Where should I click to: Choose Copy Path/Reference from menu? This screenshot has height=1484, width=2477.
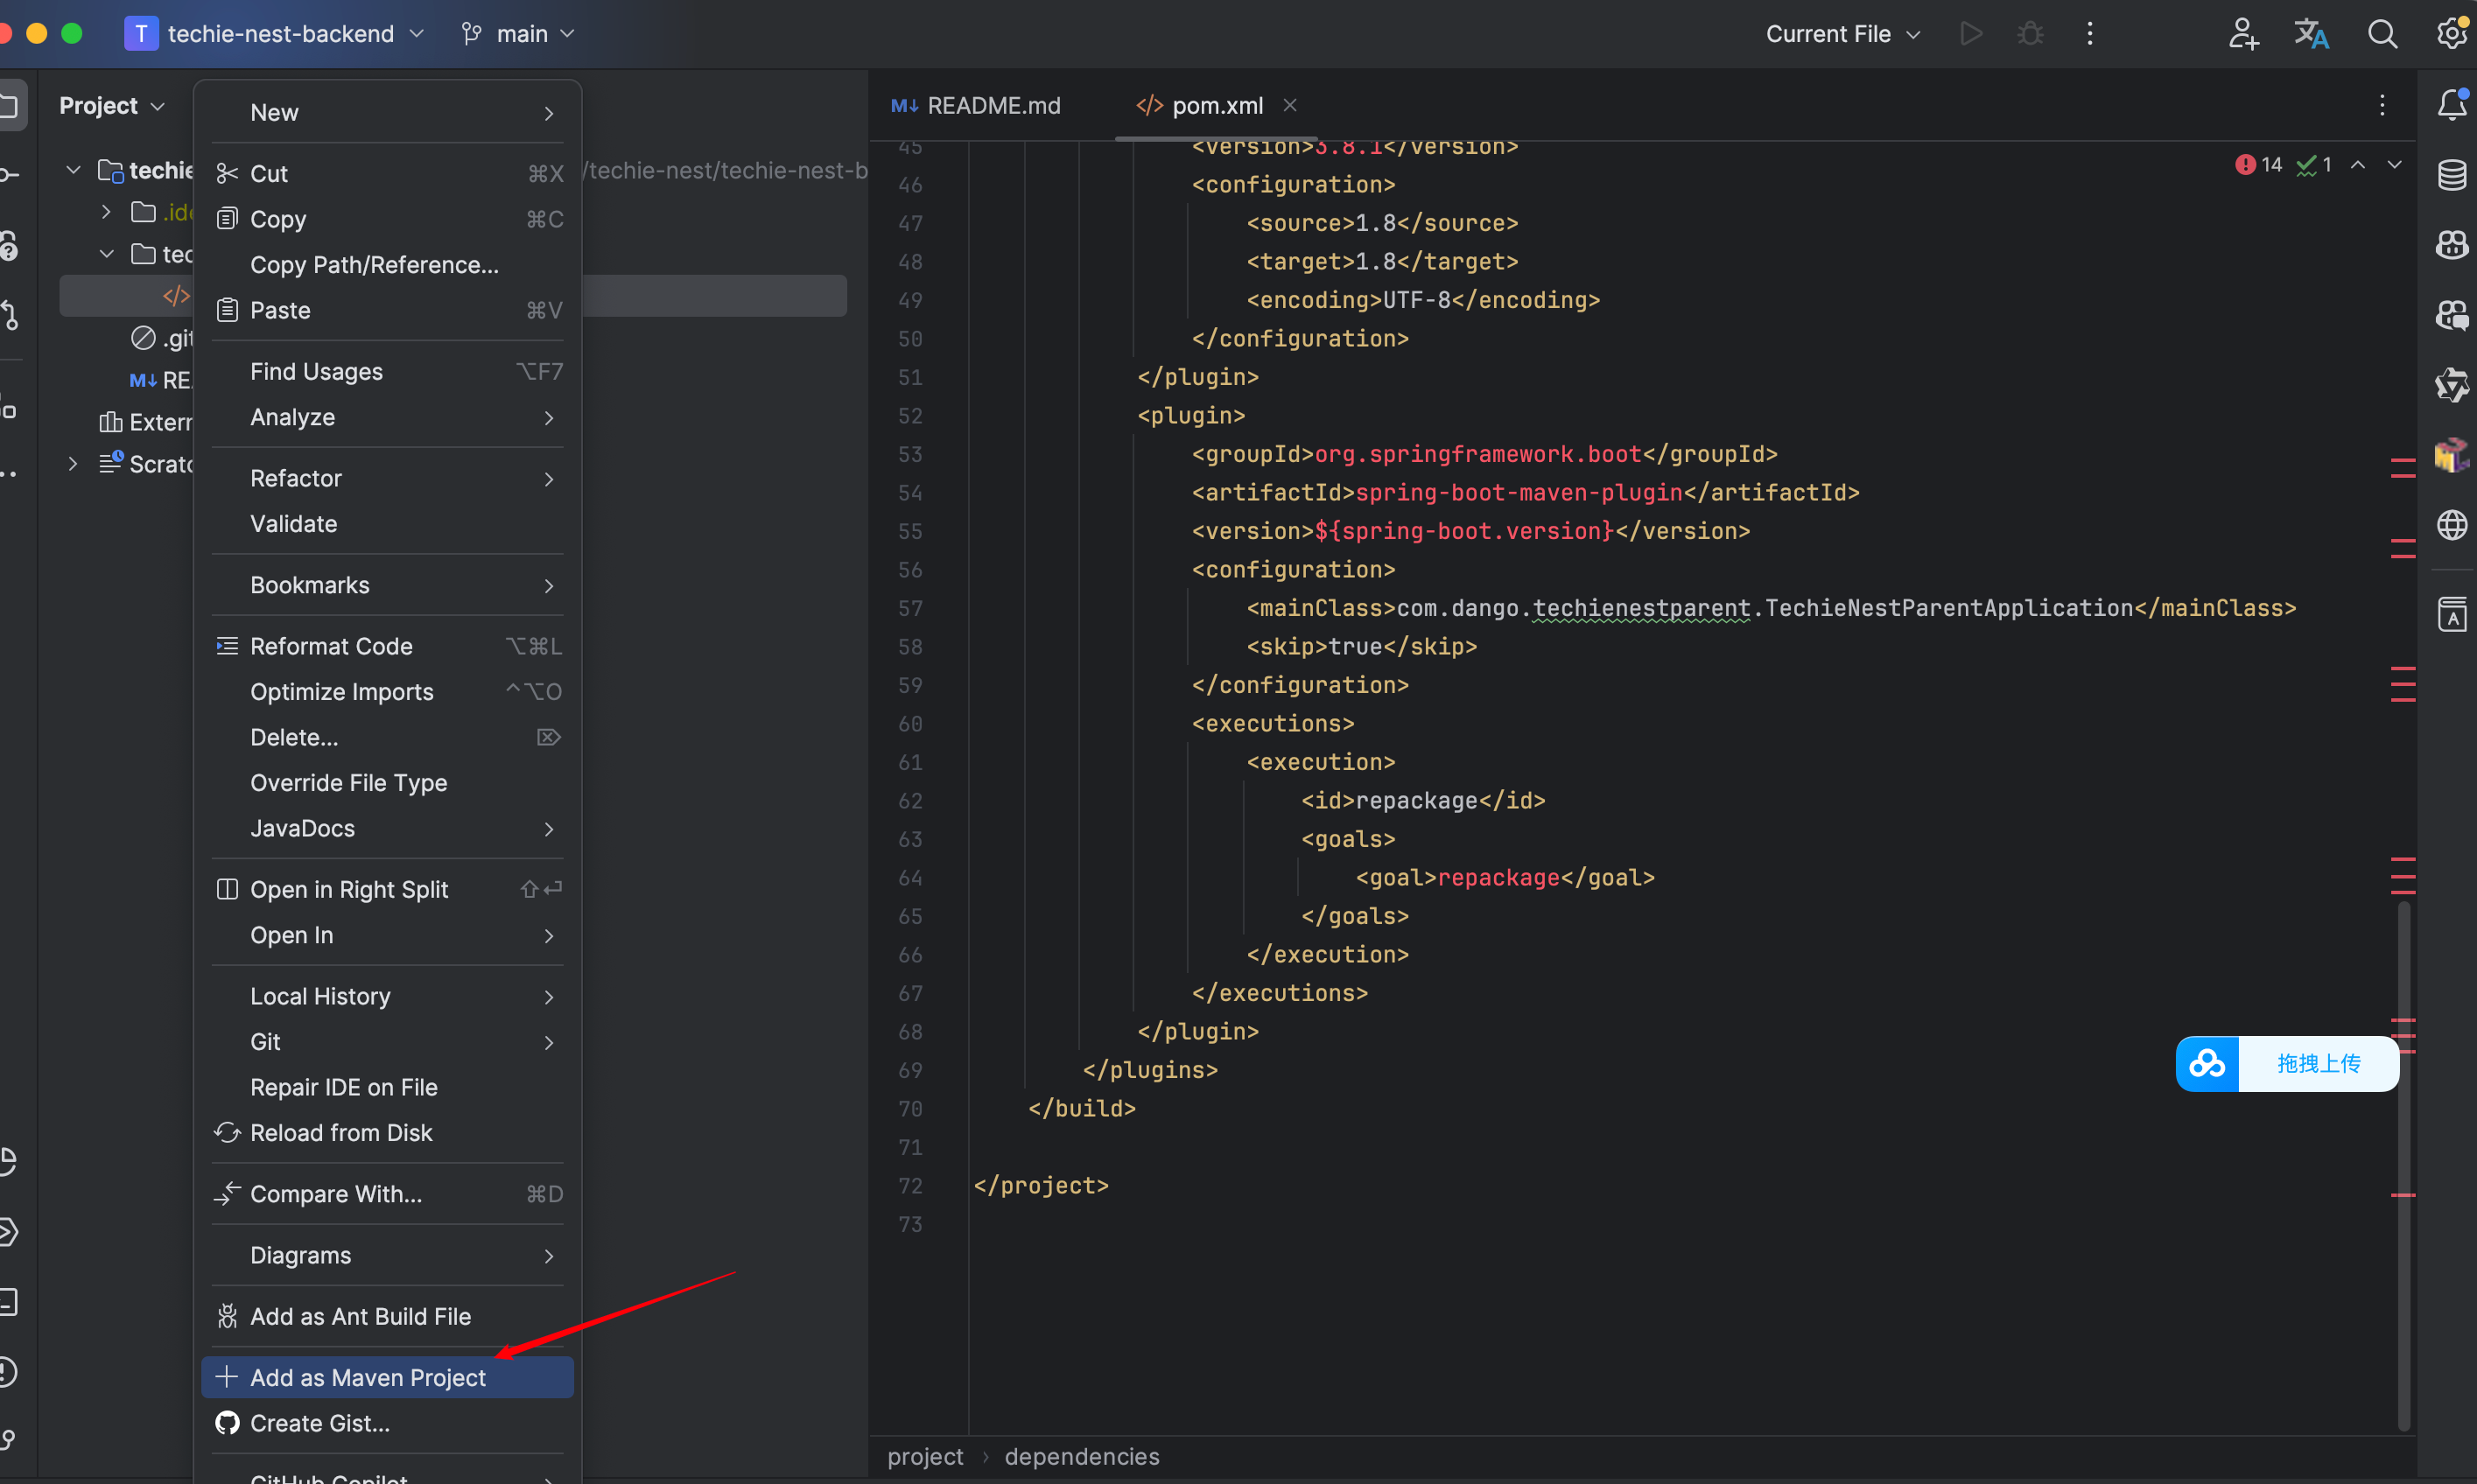pyautogui.click(x=387, y=264)
